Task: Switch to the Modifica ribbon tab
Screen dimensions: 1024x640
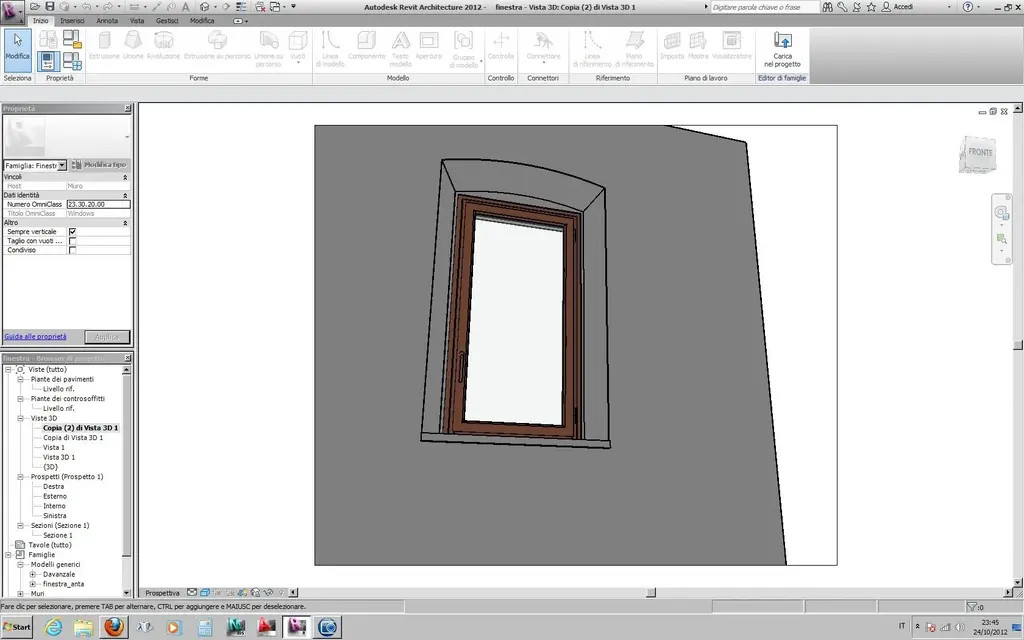Action: [202, 21]
